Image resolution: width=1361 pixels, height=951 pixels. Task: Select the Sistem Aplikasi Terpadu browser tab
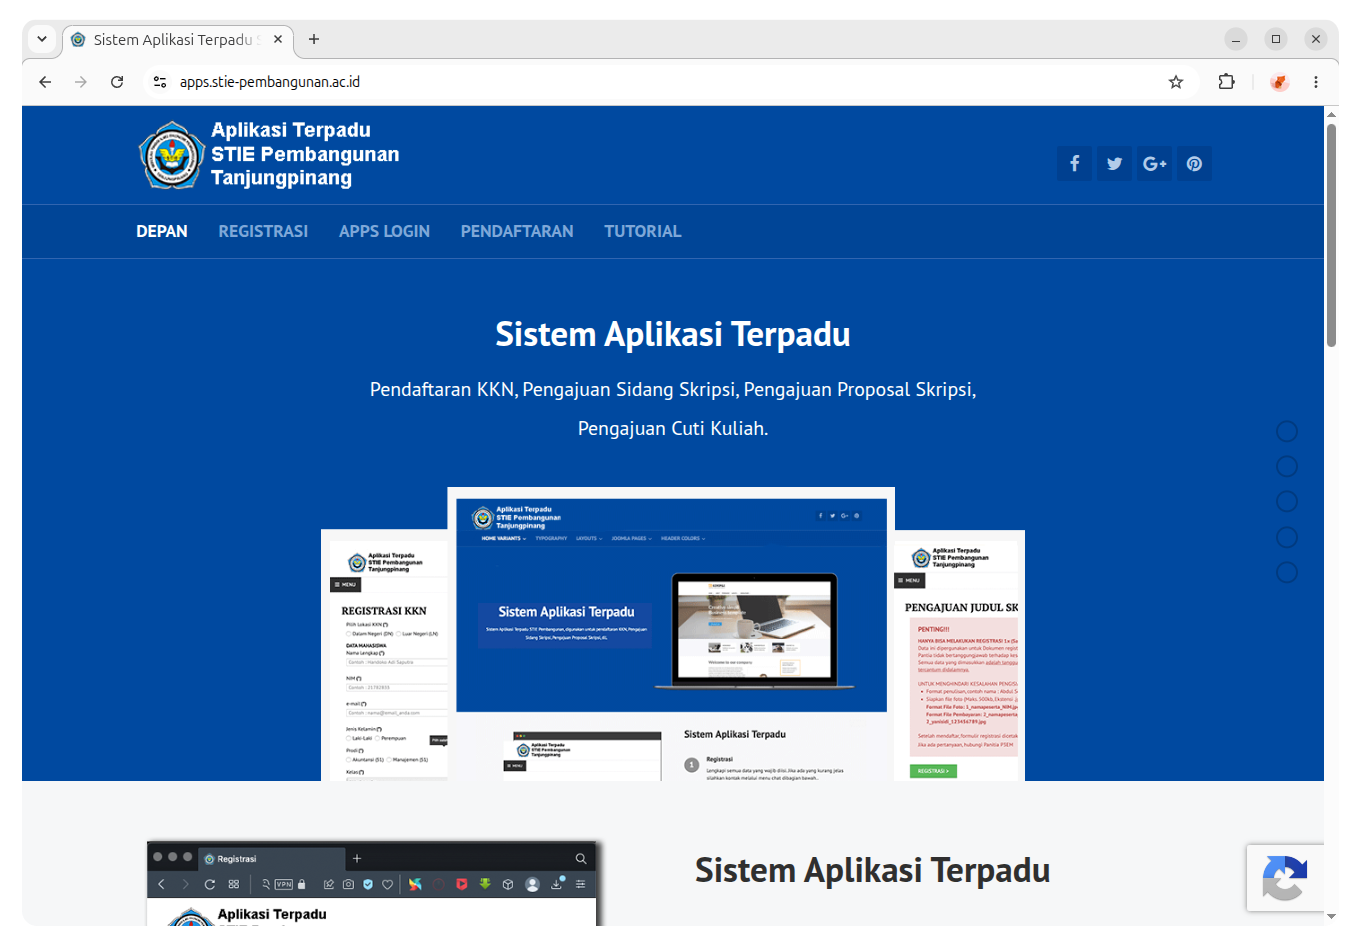178,40
